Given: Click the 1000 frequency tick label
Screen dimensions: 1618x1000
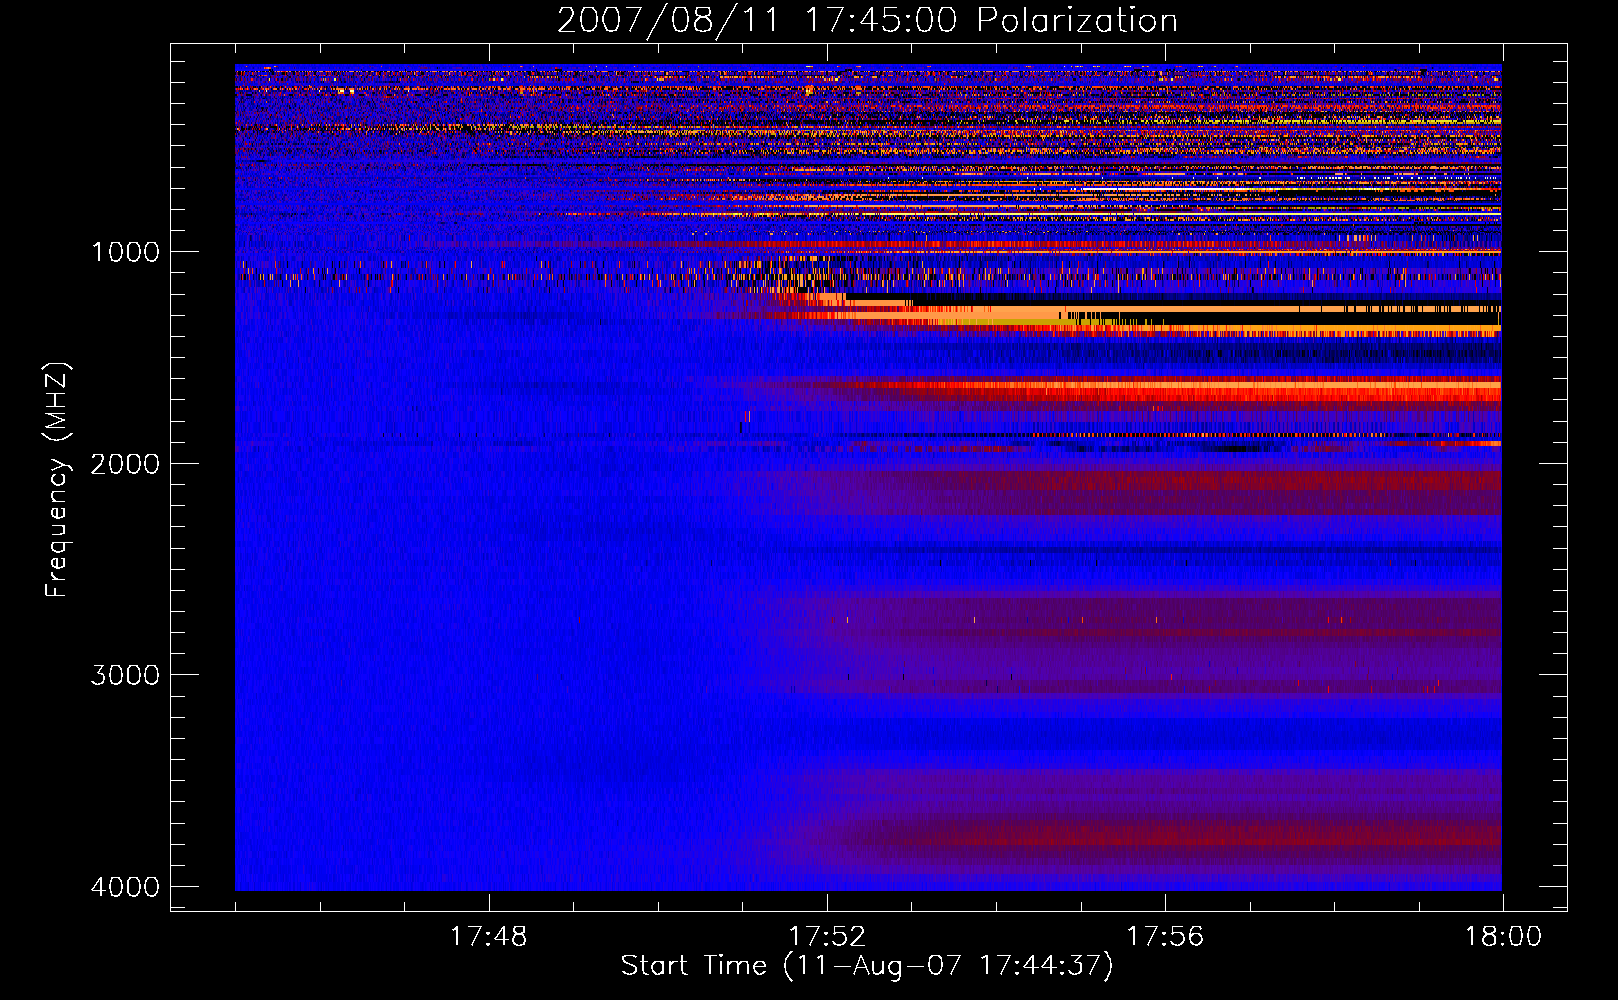Looking at the screenshot, I should coord(125,251).
